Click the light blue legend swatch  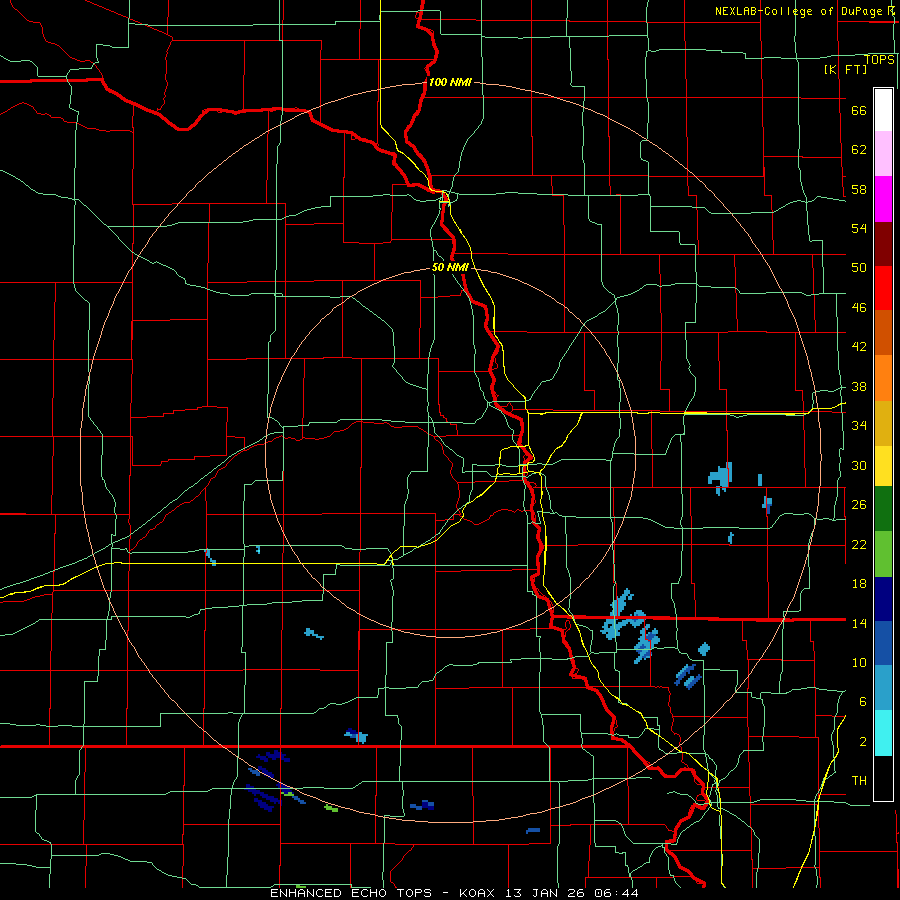(x=883, y=688)
